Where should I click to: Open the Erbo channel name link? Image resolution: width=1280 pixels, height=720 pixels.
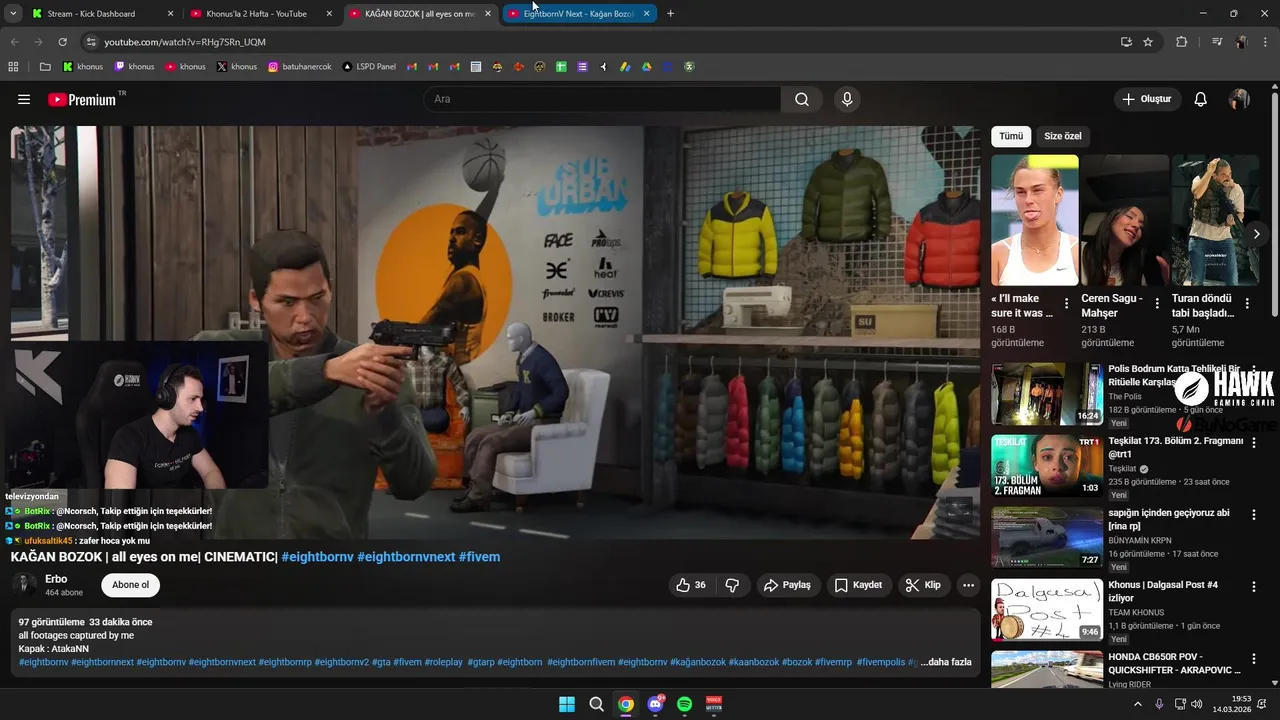click(56, 579)
